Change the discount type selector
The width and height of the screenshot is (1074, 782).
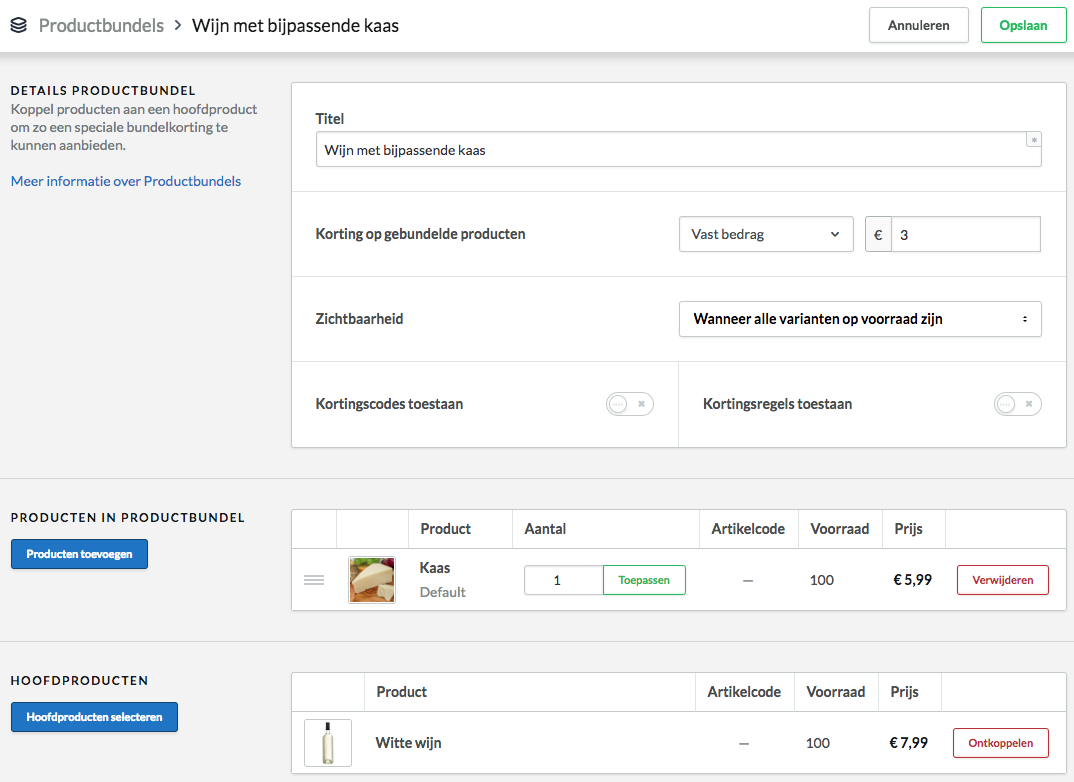coord(766,234)
